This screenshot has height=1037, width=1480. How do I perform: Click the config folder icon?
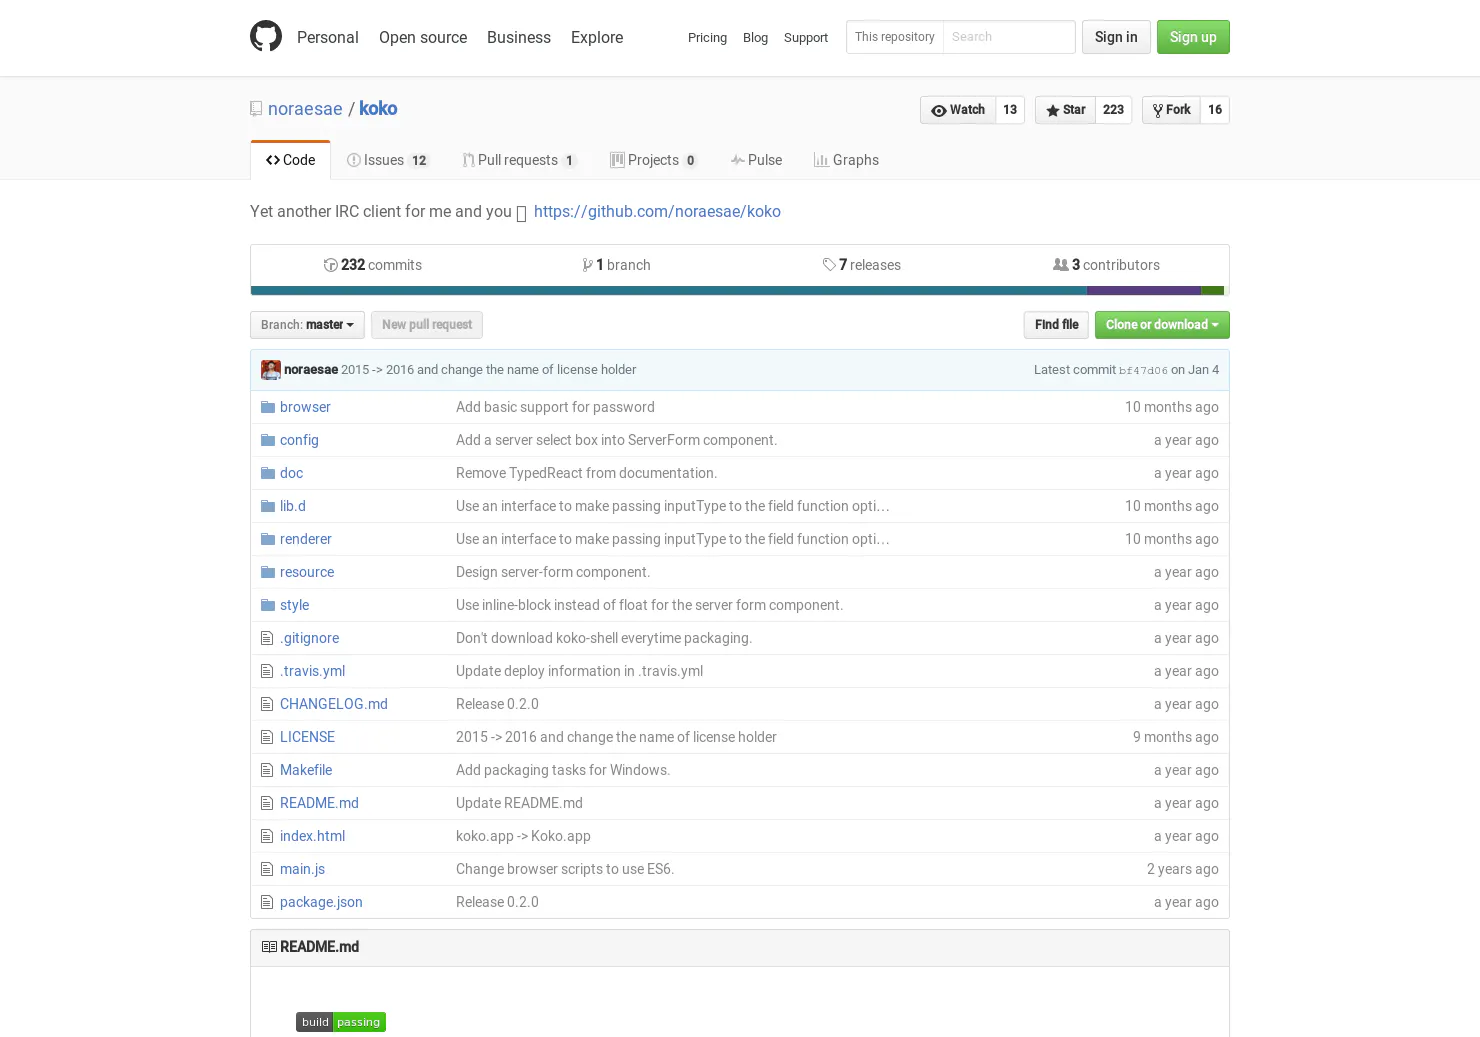point(267,440)
